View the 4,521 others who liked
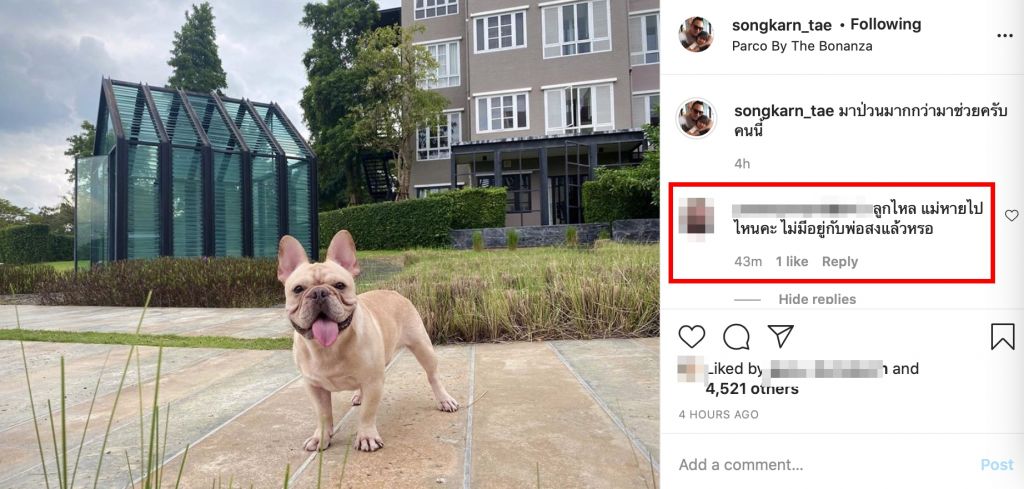 click(x=752, y=389)
